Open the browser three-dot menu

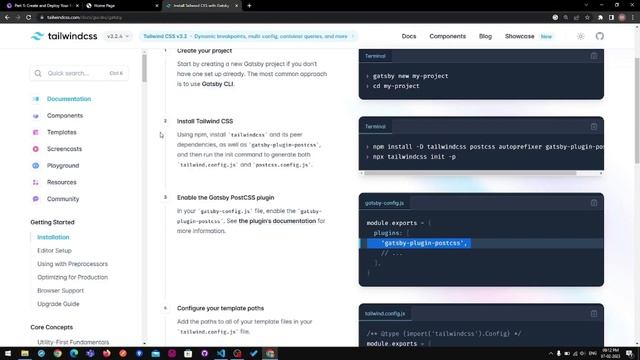click(x=633, y=18)
